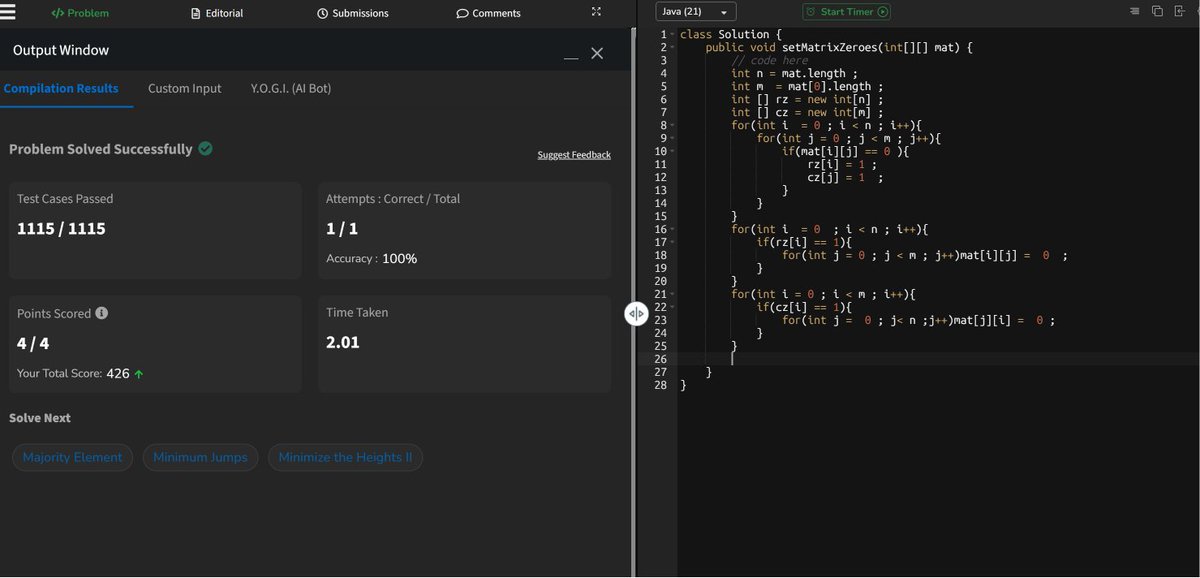Click the exit editor icon
This screenshot has width=1200, height=578.
click(1179, 11)
